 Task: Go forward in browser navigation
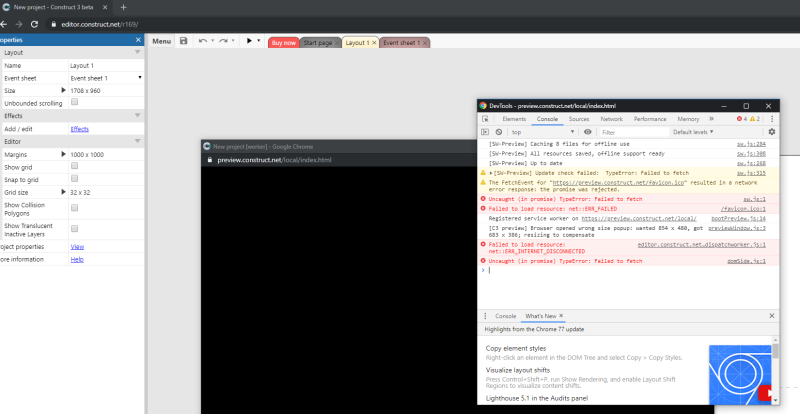click(19, 24)
